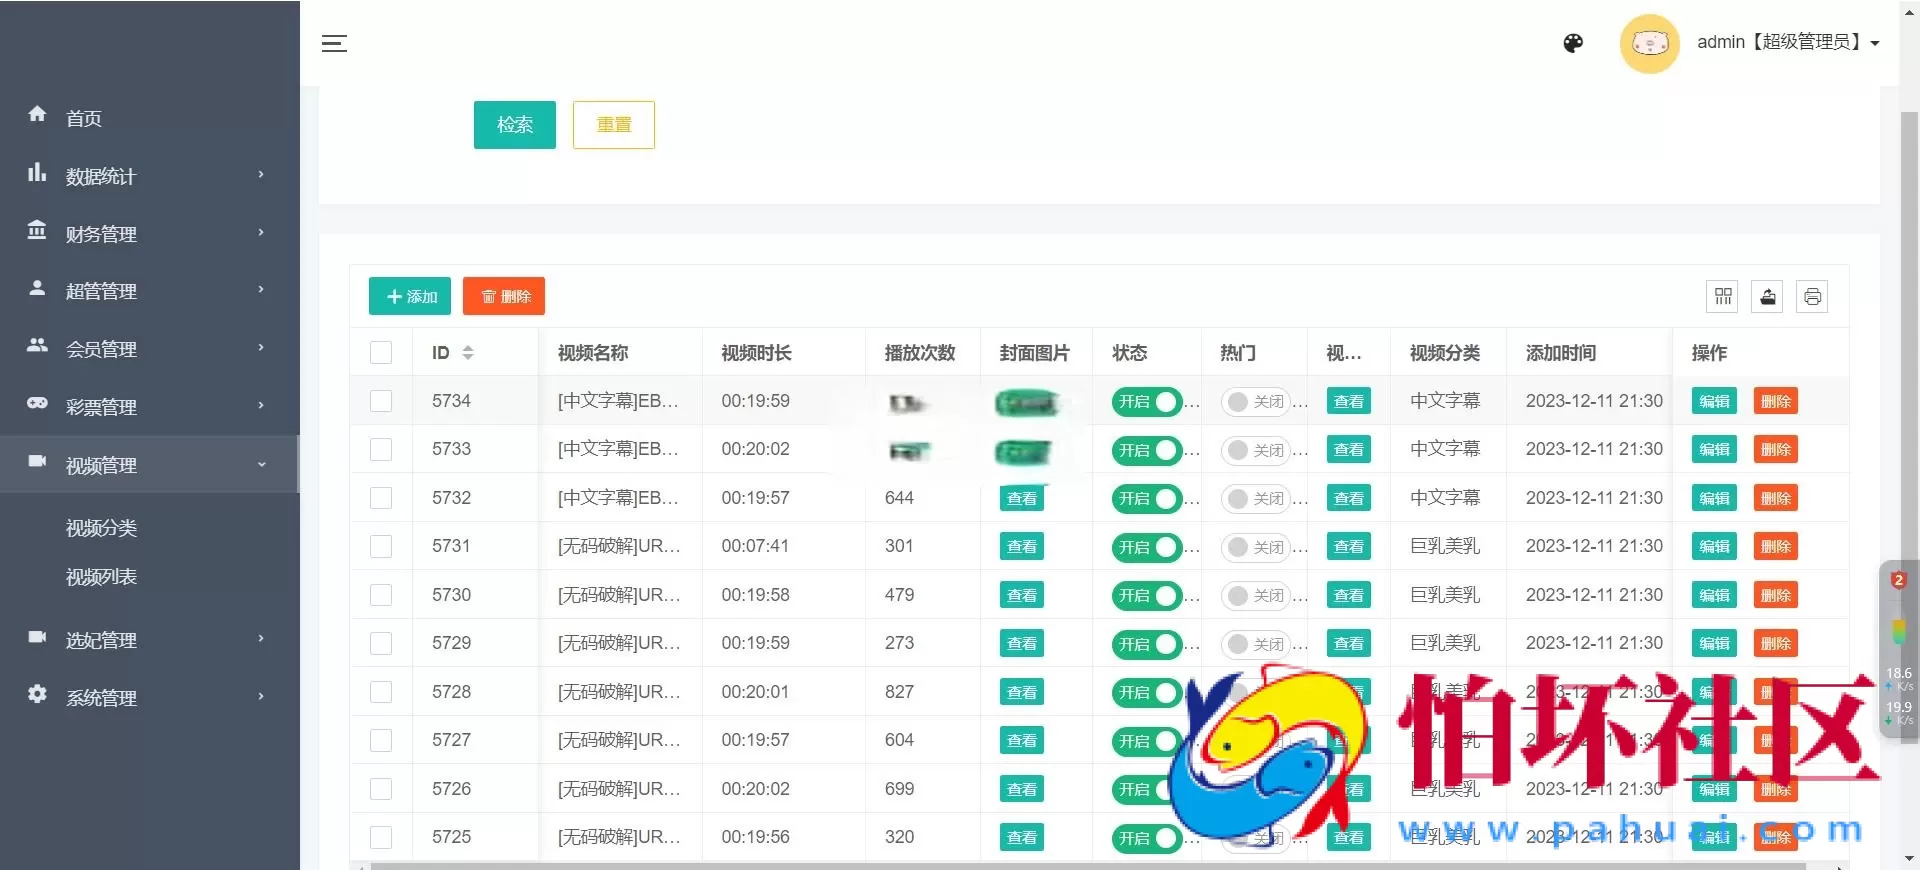The image size is (1920, 870).
Task: View video 查看 for row 5730
Action: tap(1349, 595)
